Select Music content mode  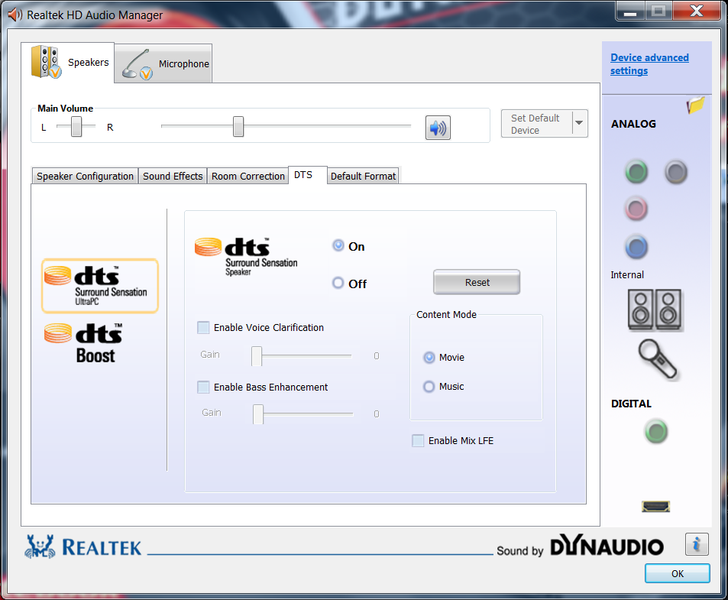point(429,386)
